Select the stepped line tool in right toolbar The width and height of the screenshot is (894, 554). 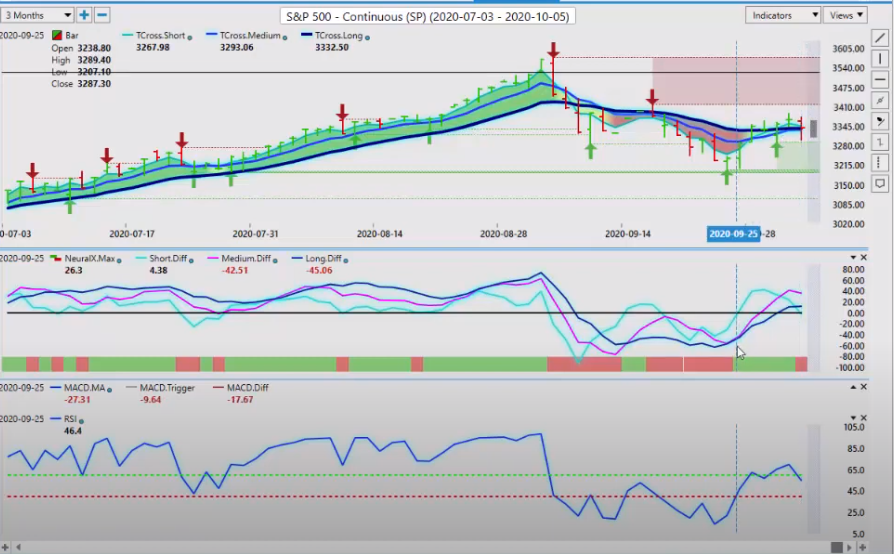coord(880,141)
